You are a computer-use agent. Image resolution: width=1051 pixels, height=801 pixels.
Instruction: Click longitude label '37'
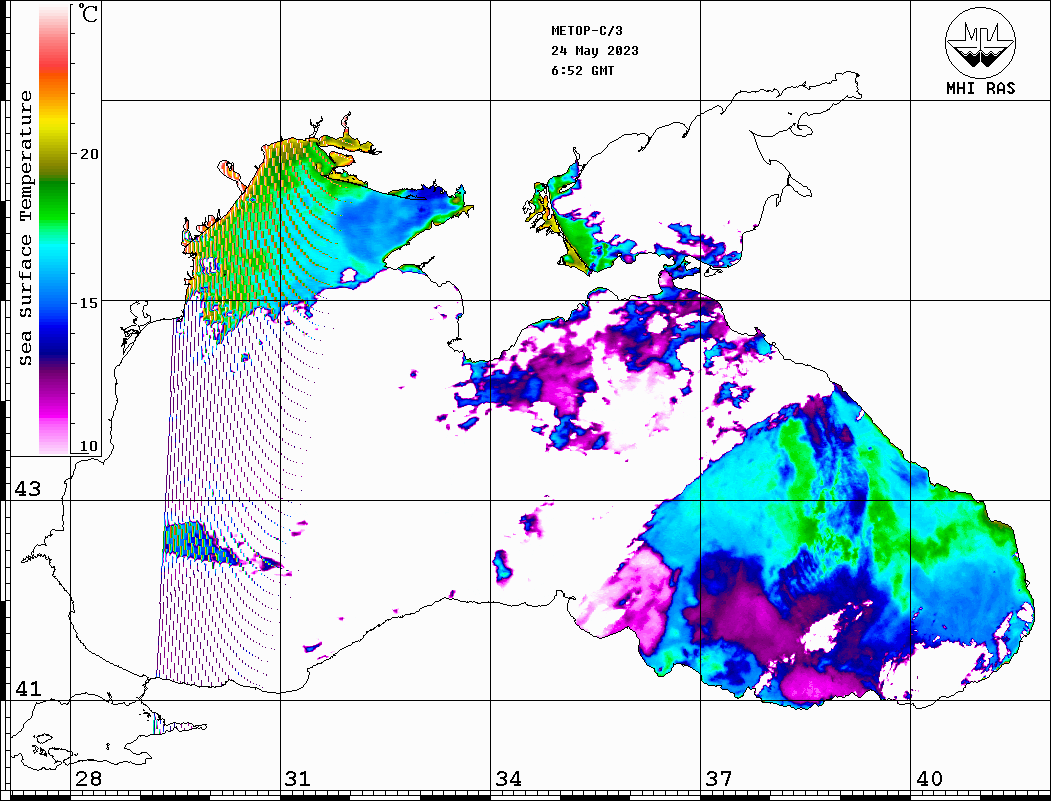(719, 779)
